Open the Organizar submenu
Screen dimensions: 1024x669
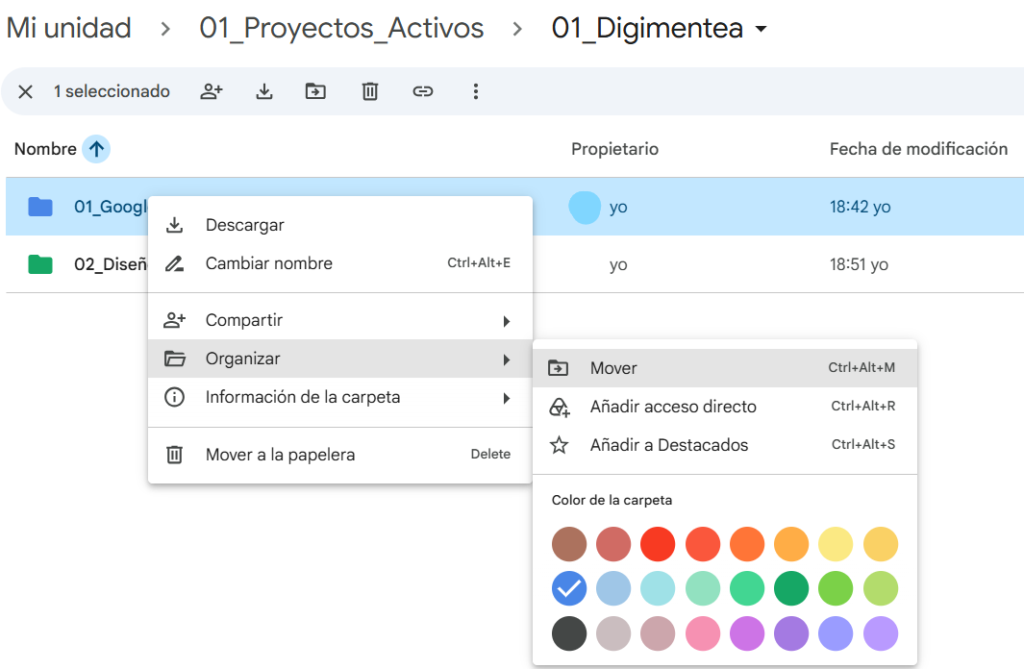(x=340, y=359)
